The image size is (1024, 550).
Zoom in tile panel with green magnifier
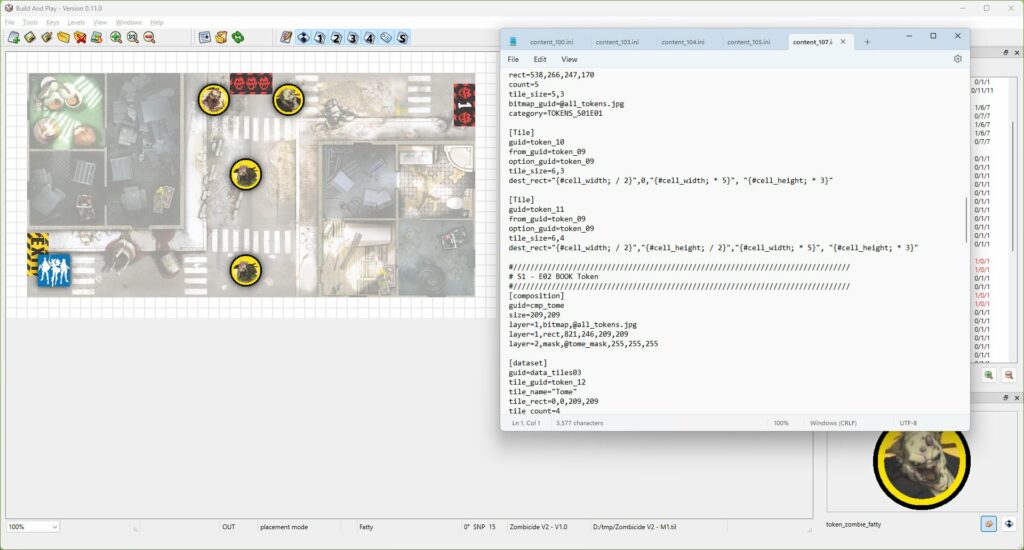coord(989,375)
